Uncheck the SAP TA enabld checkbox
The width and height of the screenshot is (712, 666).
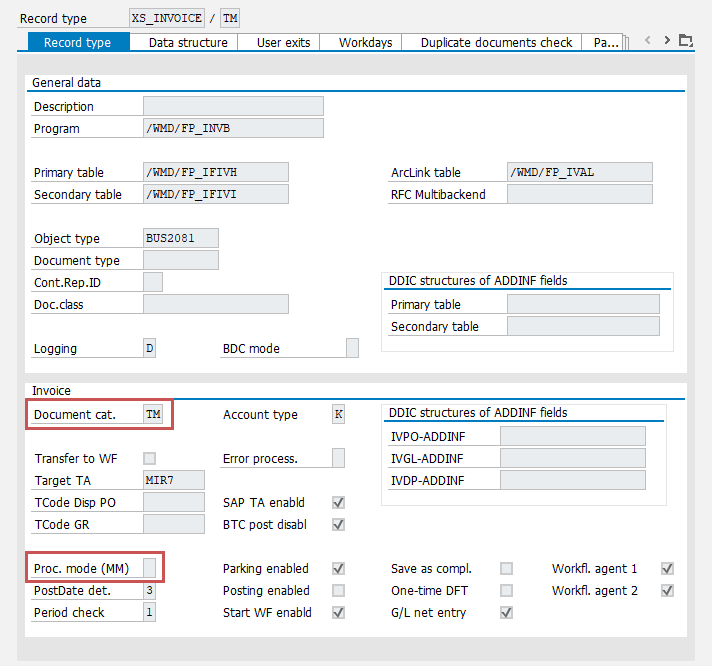(338, 503)
